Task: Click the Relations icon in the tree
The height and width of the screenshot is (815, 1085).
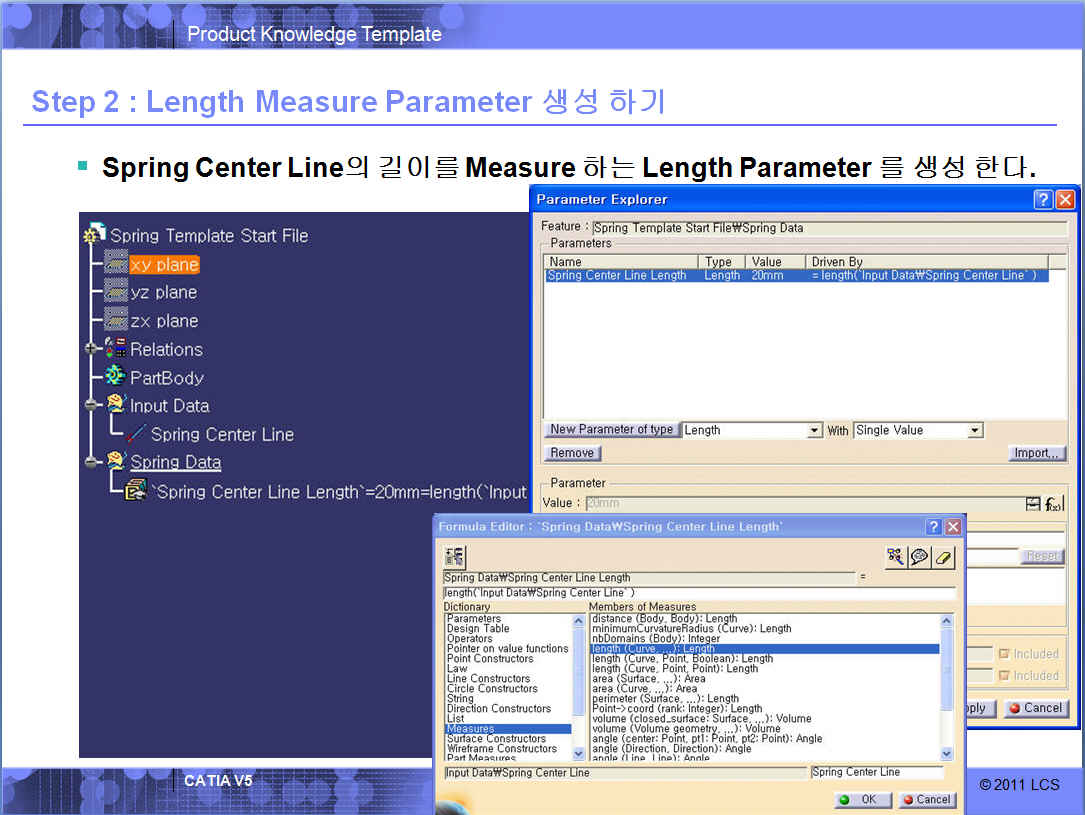Action: tap(117, 349)
